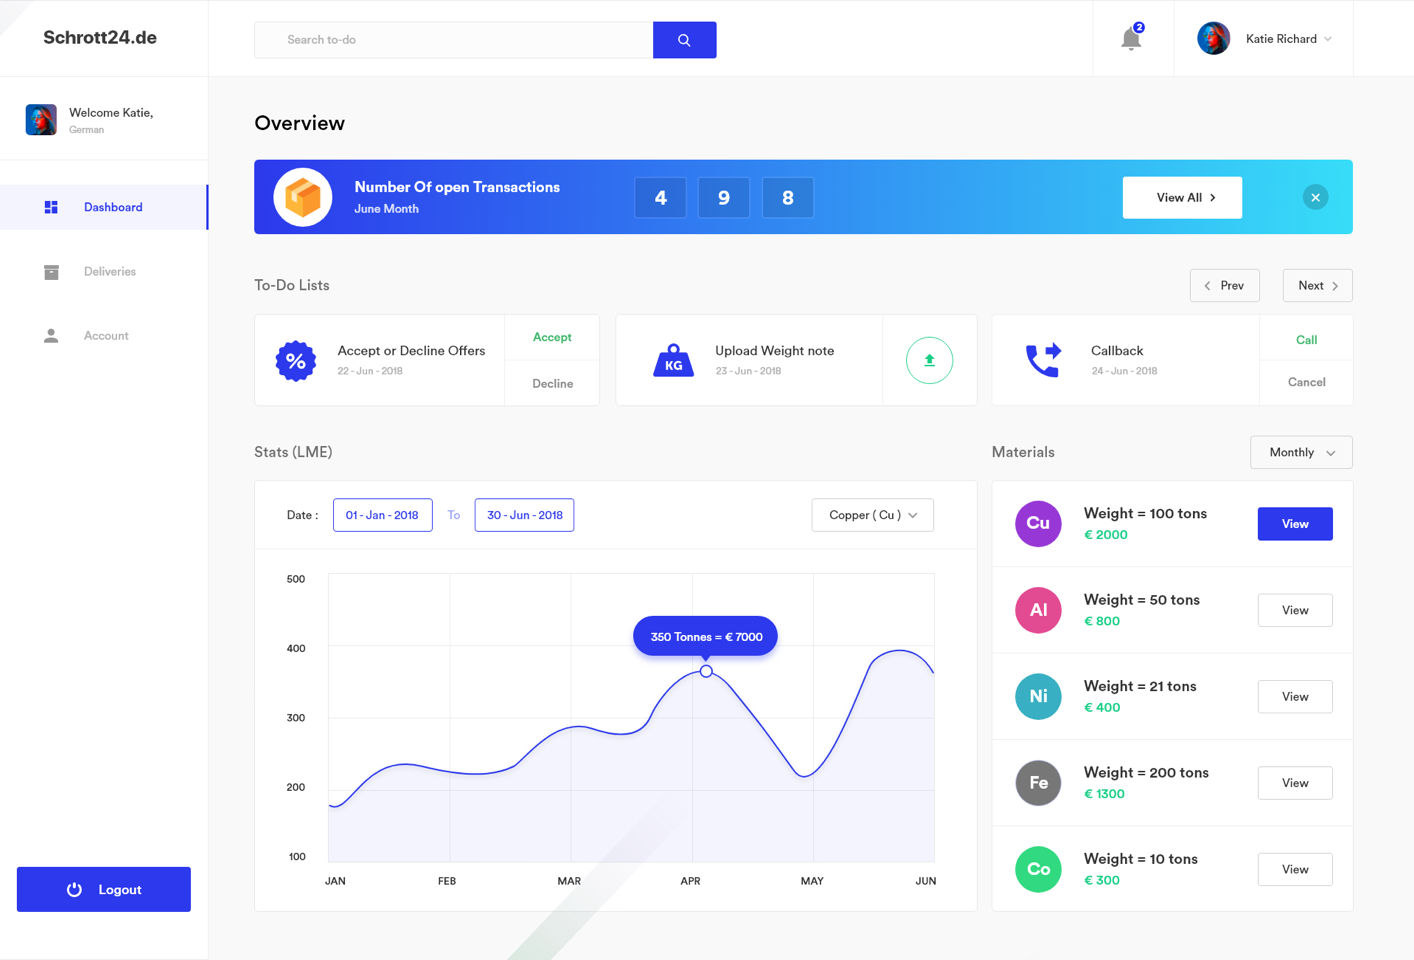Click the search magnifier button

684,40
